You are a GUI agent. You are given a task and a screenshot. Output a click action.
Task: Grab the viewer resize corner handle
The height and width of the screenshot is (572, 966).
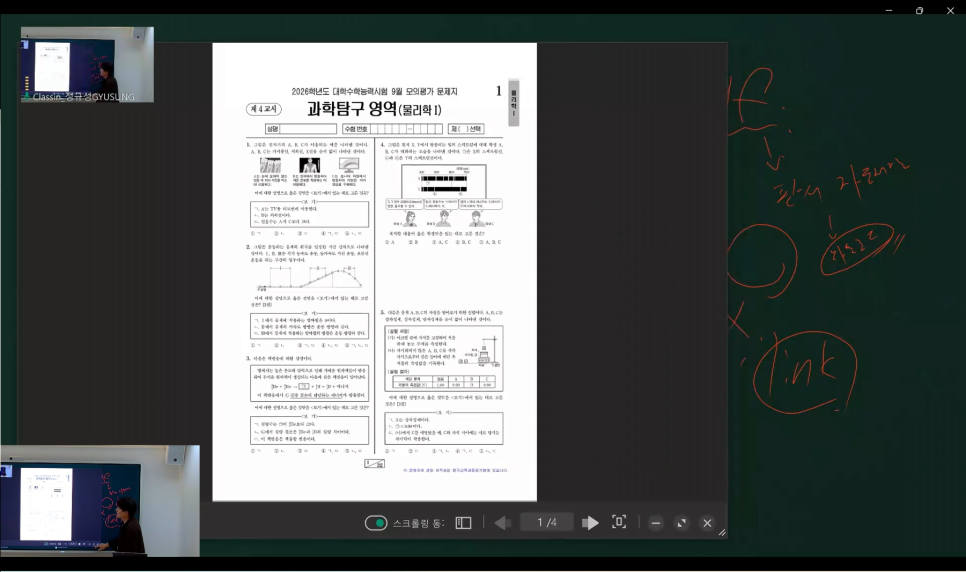click(722, 533)
